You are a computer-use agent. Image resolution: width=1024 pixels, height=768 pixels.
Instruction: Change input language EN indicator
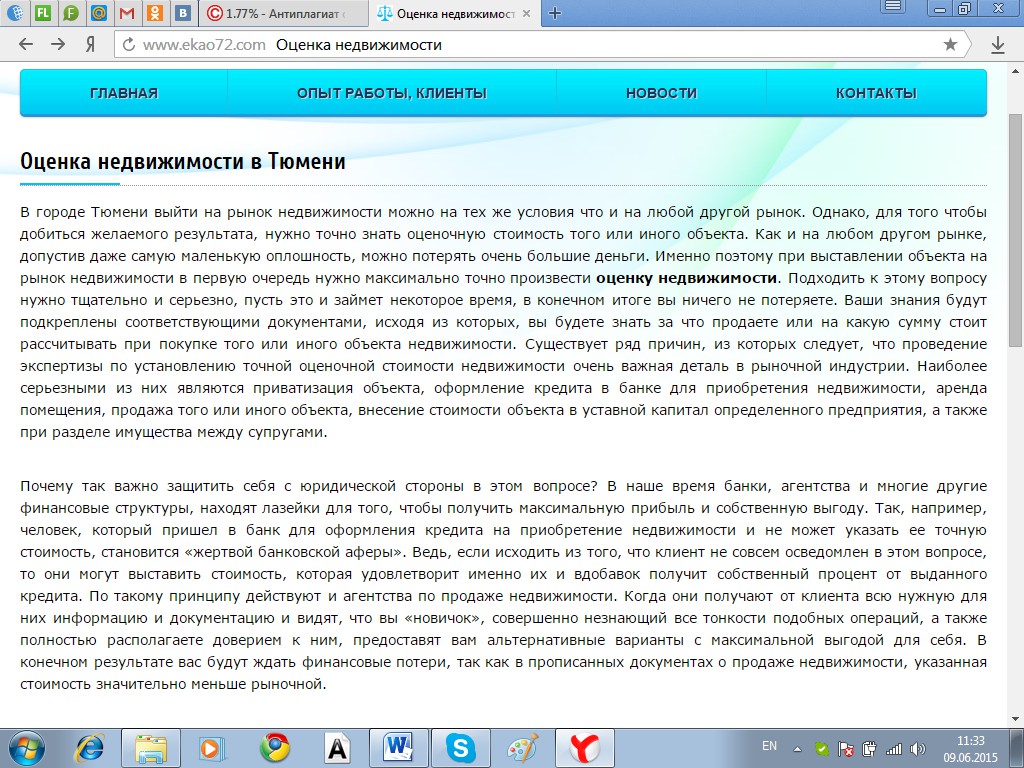pos(769,746)
